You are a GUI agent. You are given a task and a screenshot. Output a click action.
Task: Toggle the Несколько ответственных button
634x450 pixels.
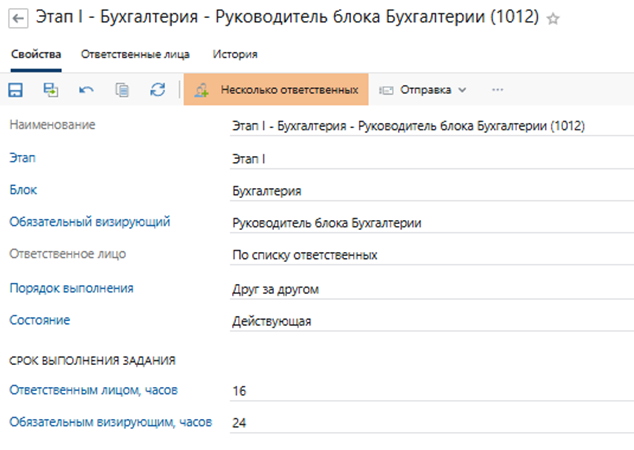pyautogui.click(x=276, y=90)
